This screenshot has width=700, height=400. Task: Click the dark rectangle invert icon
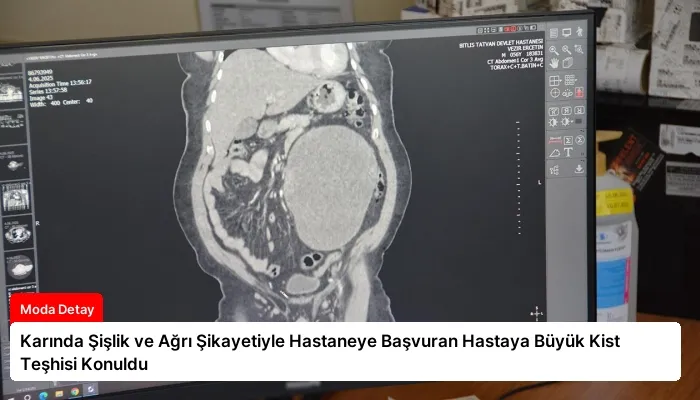click(579, 121)
